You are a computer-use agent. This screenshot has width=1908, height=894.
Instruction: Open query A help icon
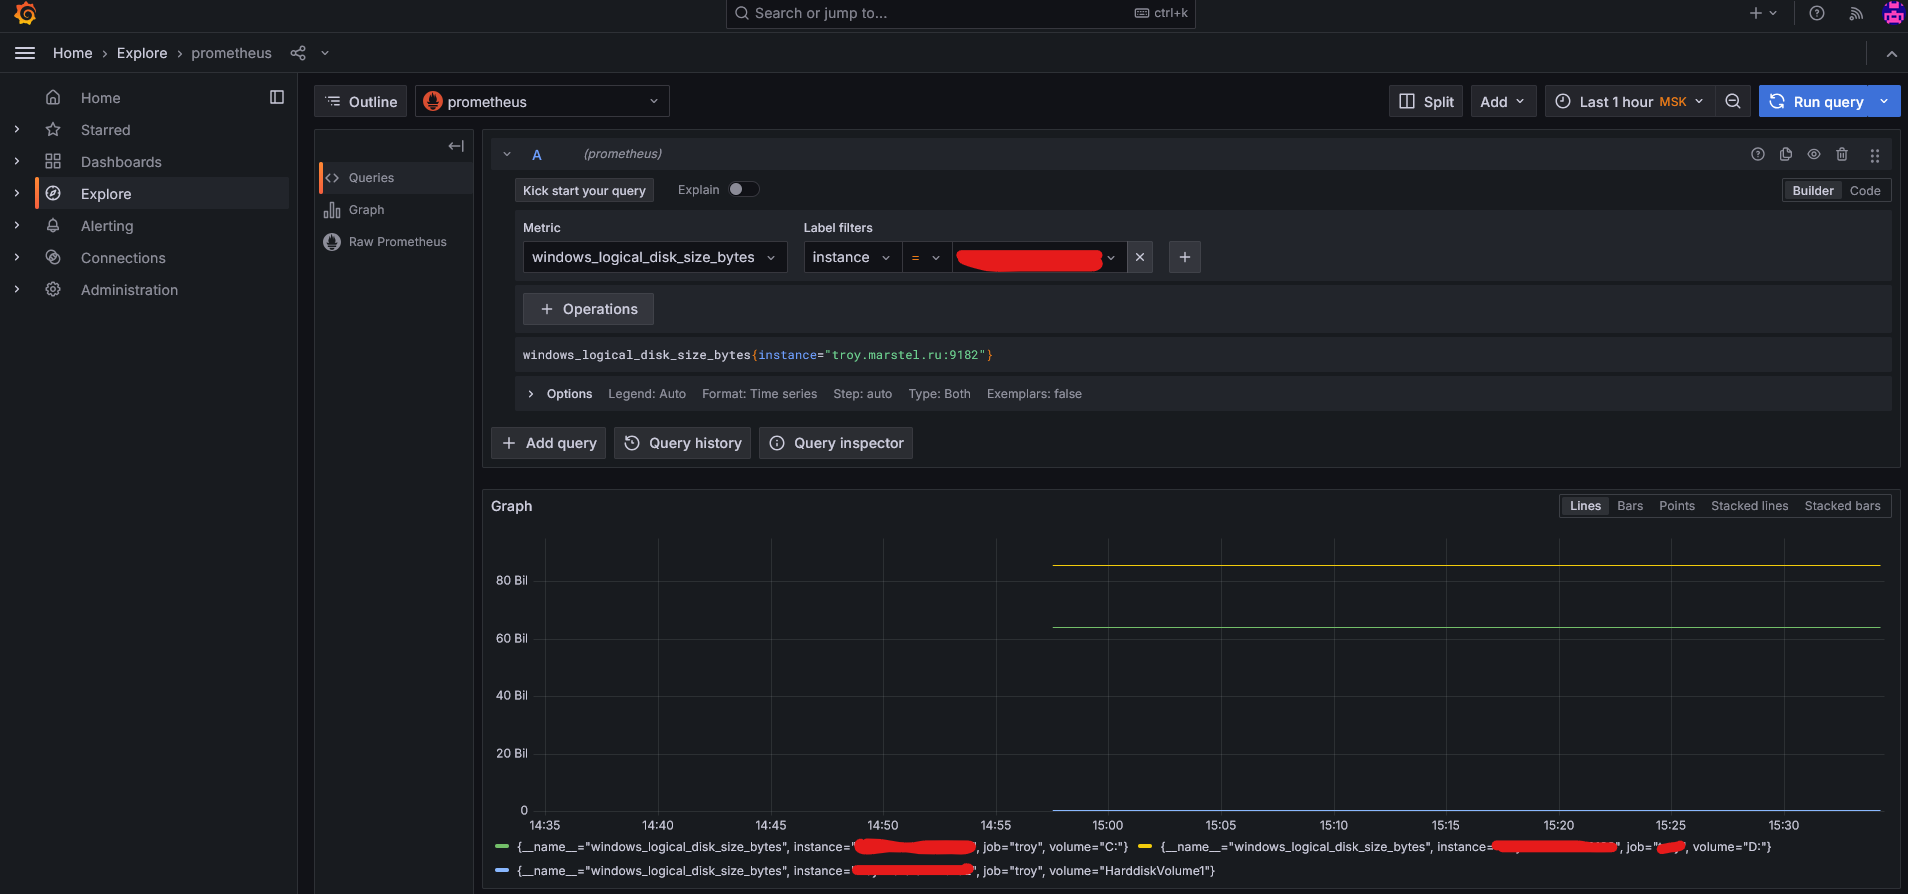[1758, 154]
